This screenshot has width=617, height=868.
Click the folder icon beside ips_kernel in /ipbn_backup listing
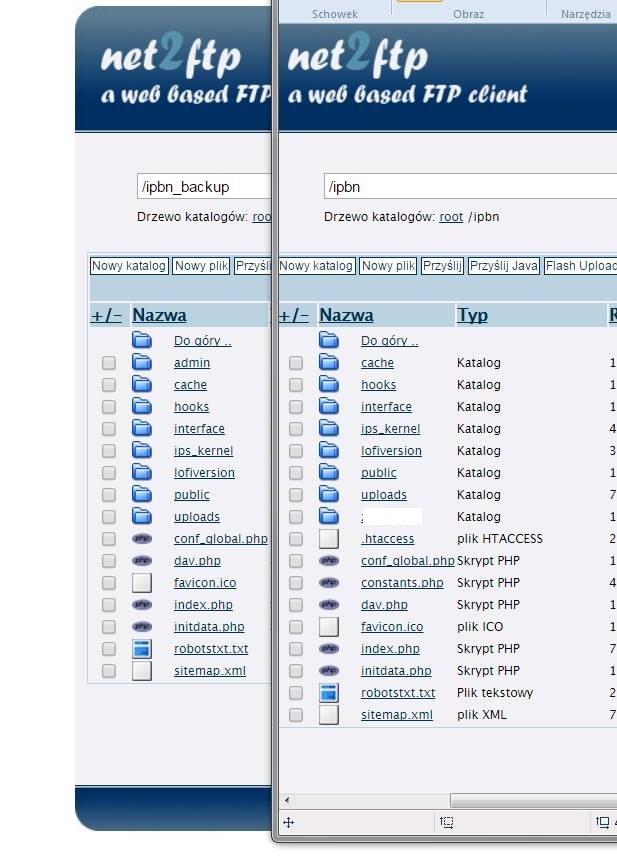142,451
